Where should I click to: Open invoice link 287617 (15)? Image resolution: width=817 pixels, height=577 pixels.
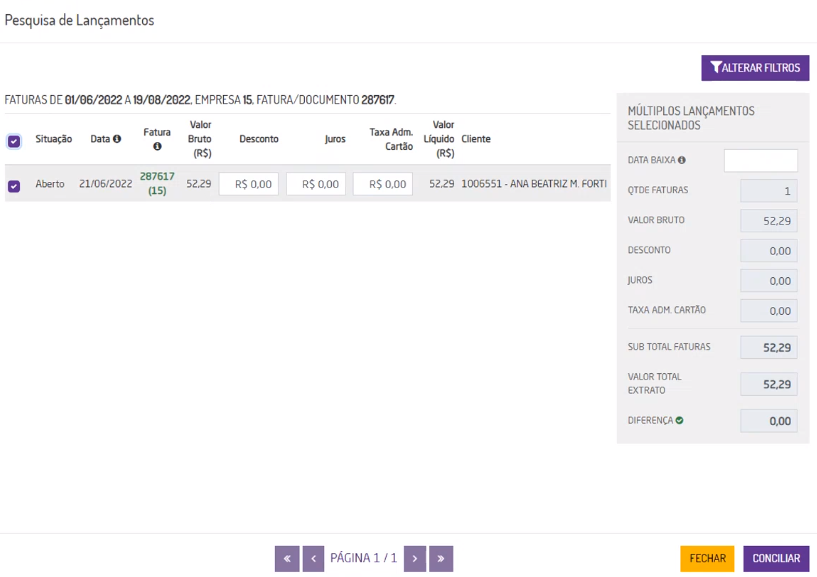(157, 183)
